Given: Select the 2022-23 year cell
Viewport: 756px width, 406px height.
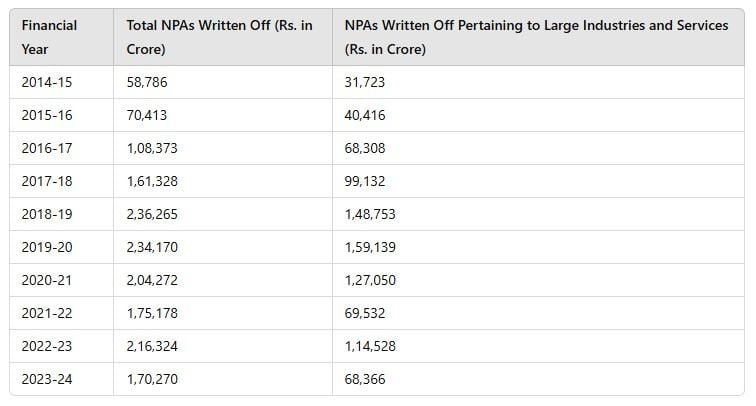Looking at the screenshot, I should pyautogui.click(x=47, y=346).
